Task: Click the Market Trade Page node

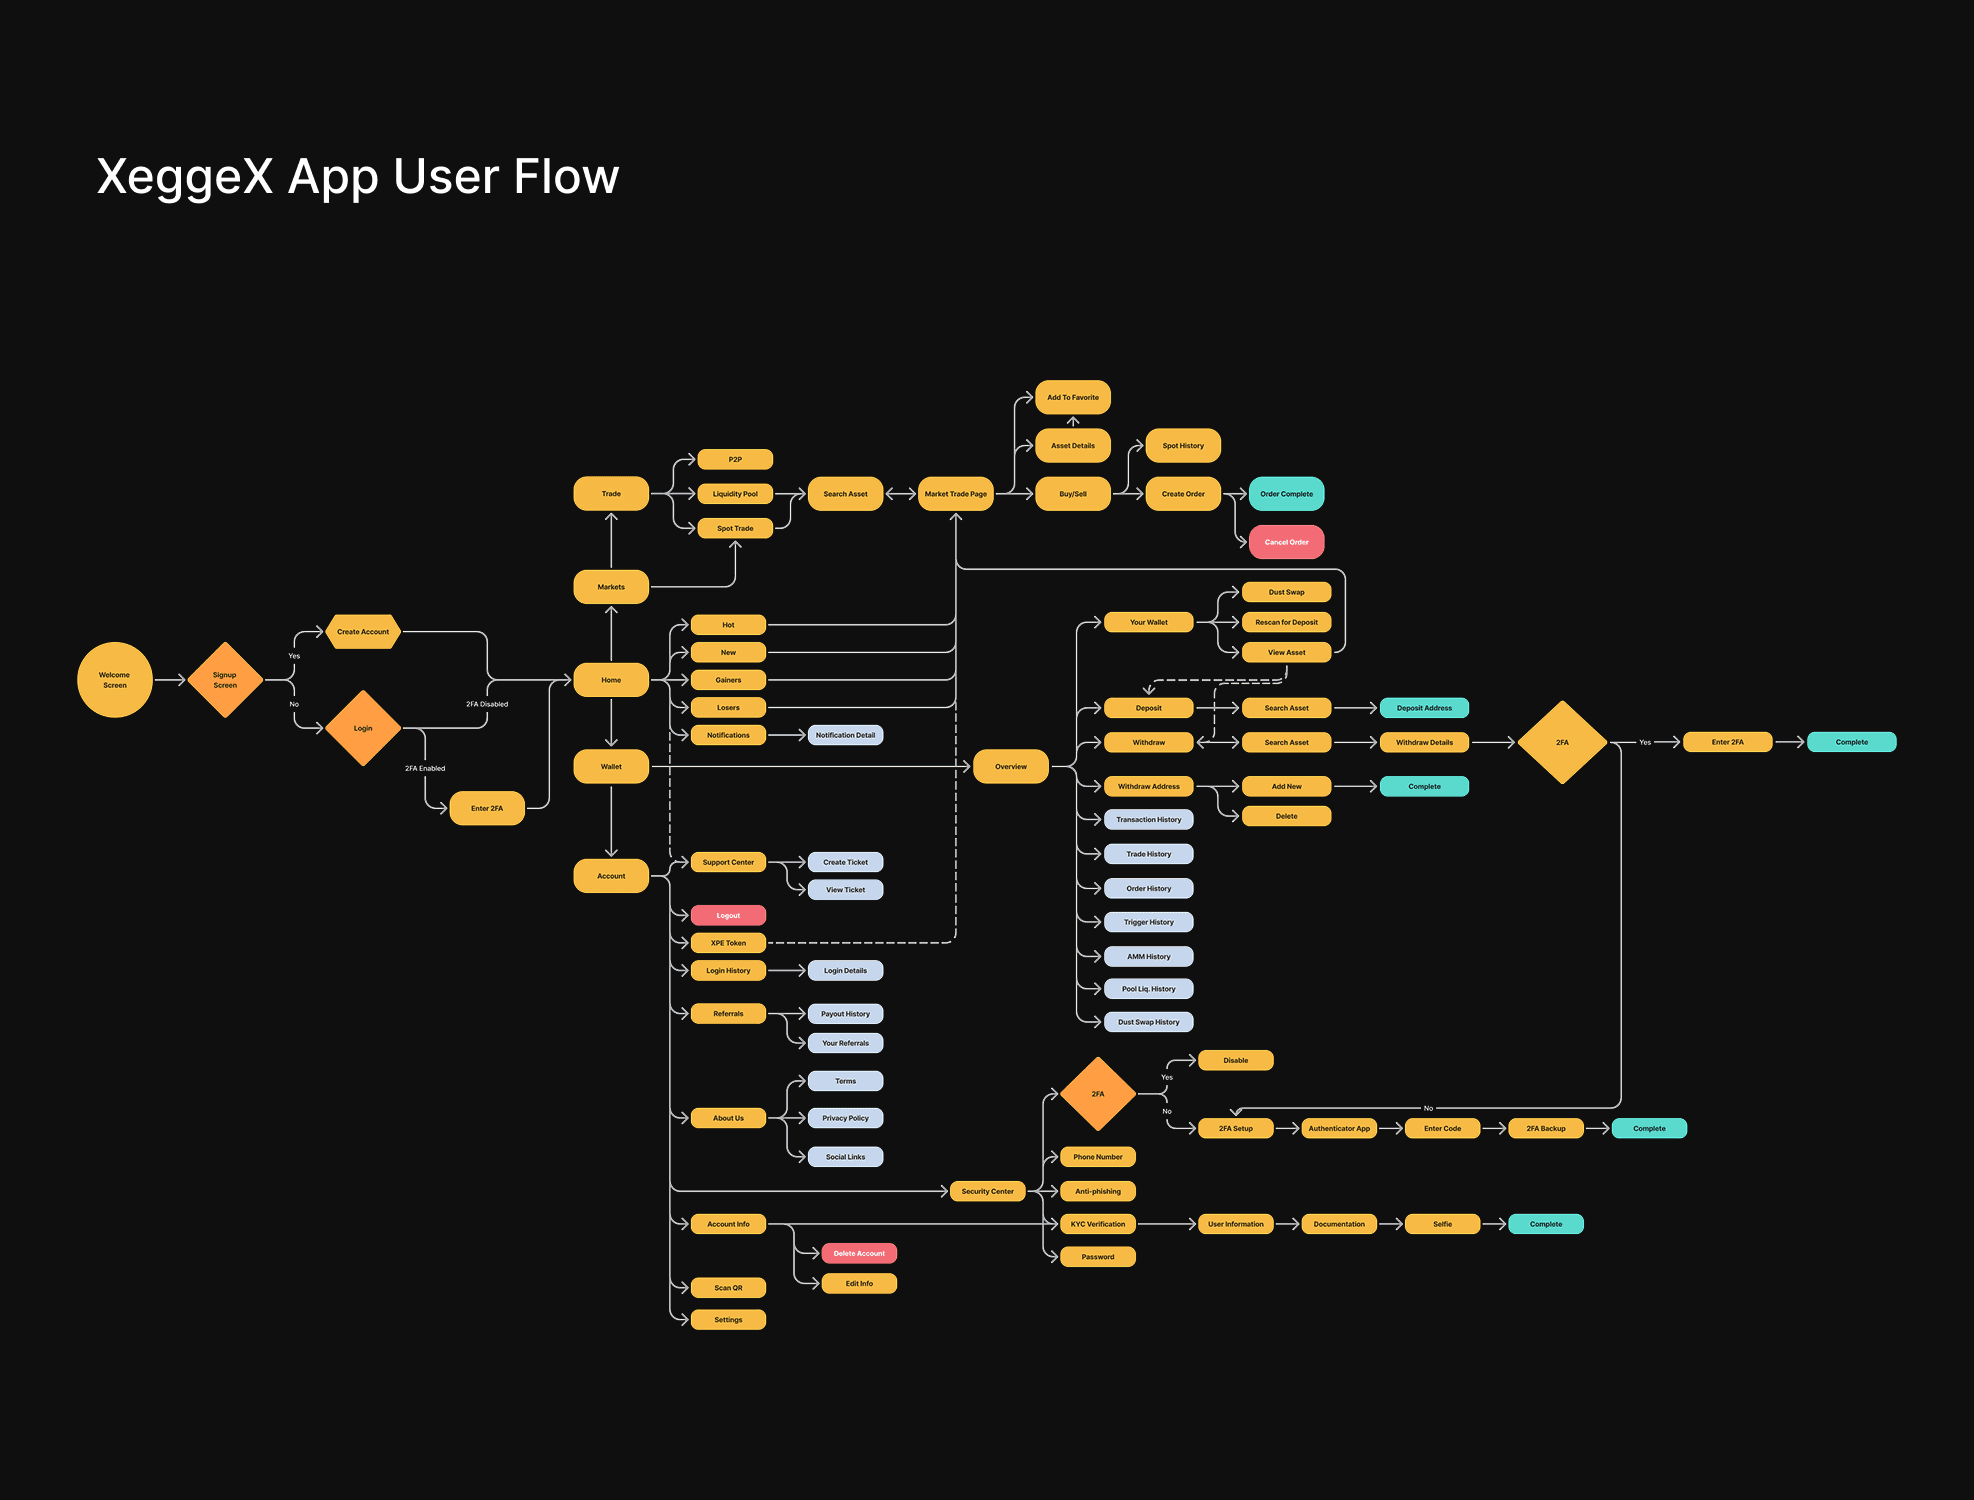Action: (956, 494)
